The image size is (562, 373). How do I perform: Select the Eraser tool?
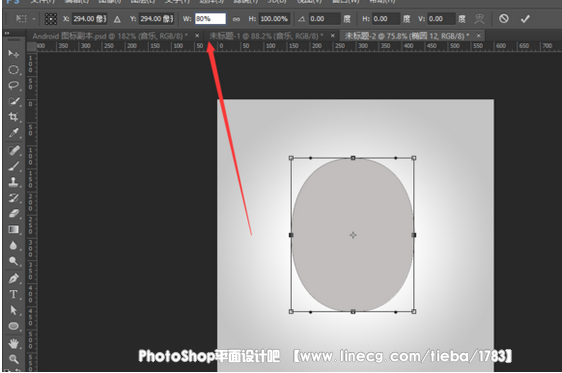tap(14, 214)
